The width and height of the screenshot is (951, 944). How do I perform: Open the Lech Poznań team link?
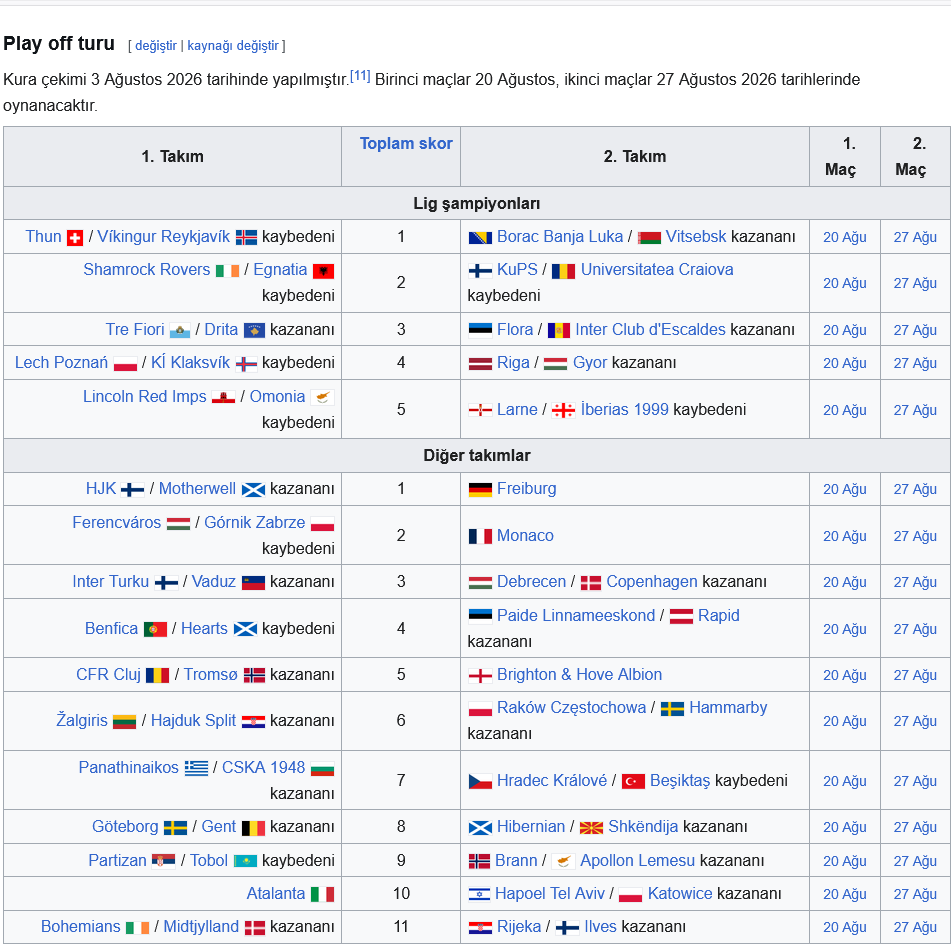click(61, 362)
